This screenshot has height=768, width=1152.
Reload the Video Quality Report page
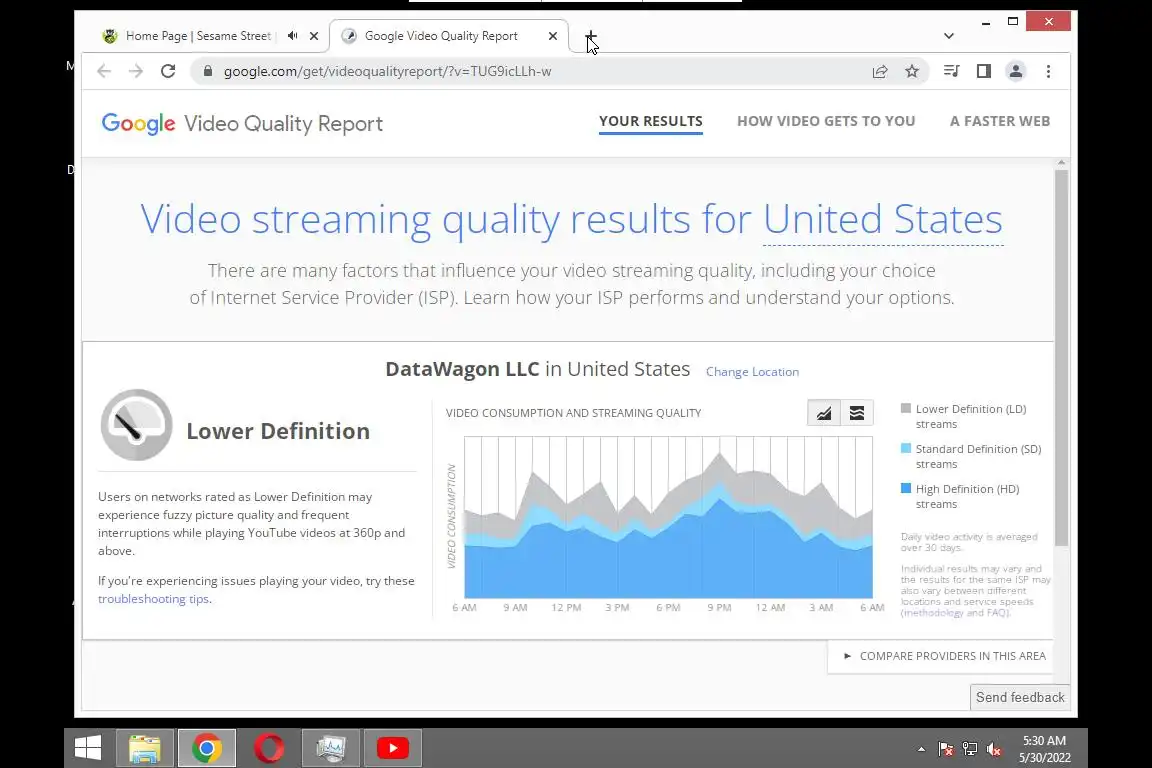pyautogui.click(x=168, y=71)
